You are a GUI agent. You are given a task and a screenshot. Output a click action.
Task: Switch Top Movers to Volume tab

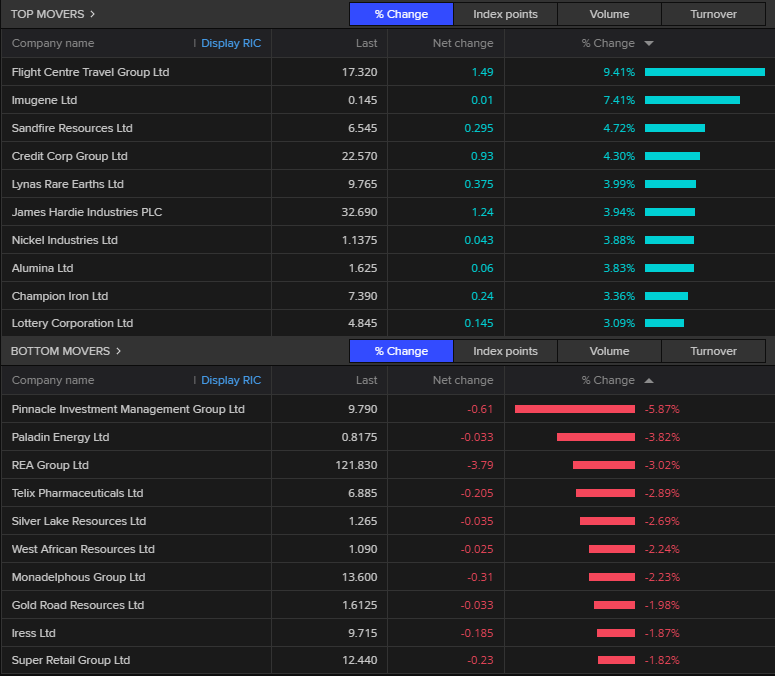[609, 14]
